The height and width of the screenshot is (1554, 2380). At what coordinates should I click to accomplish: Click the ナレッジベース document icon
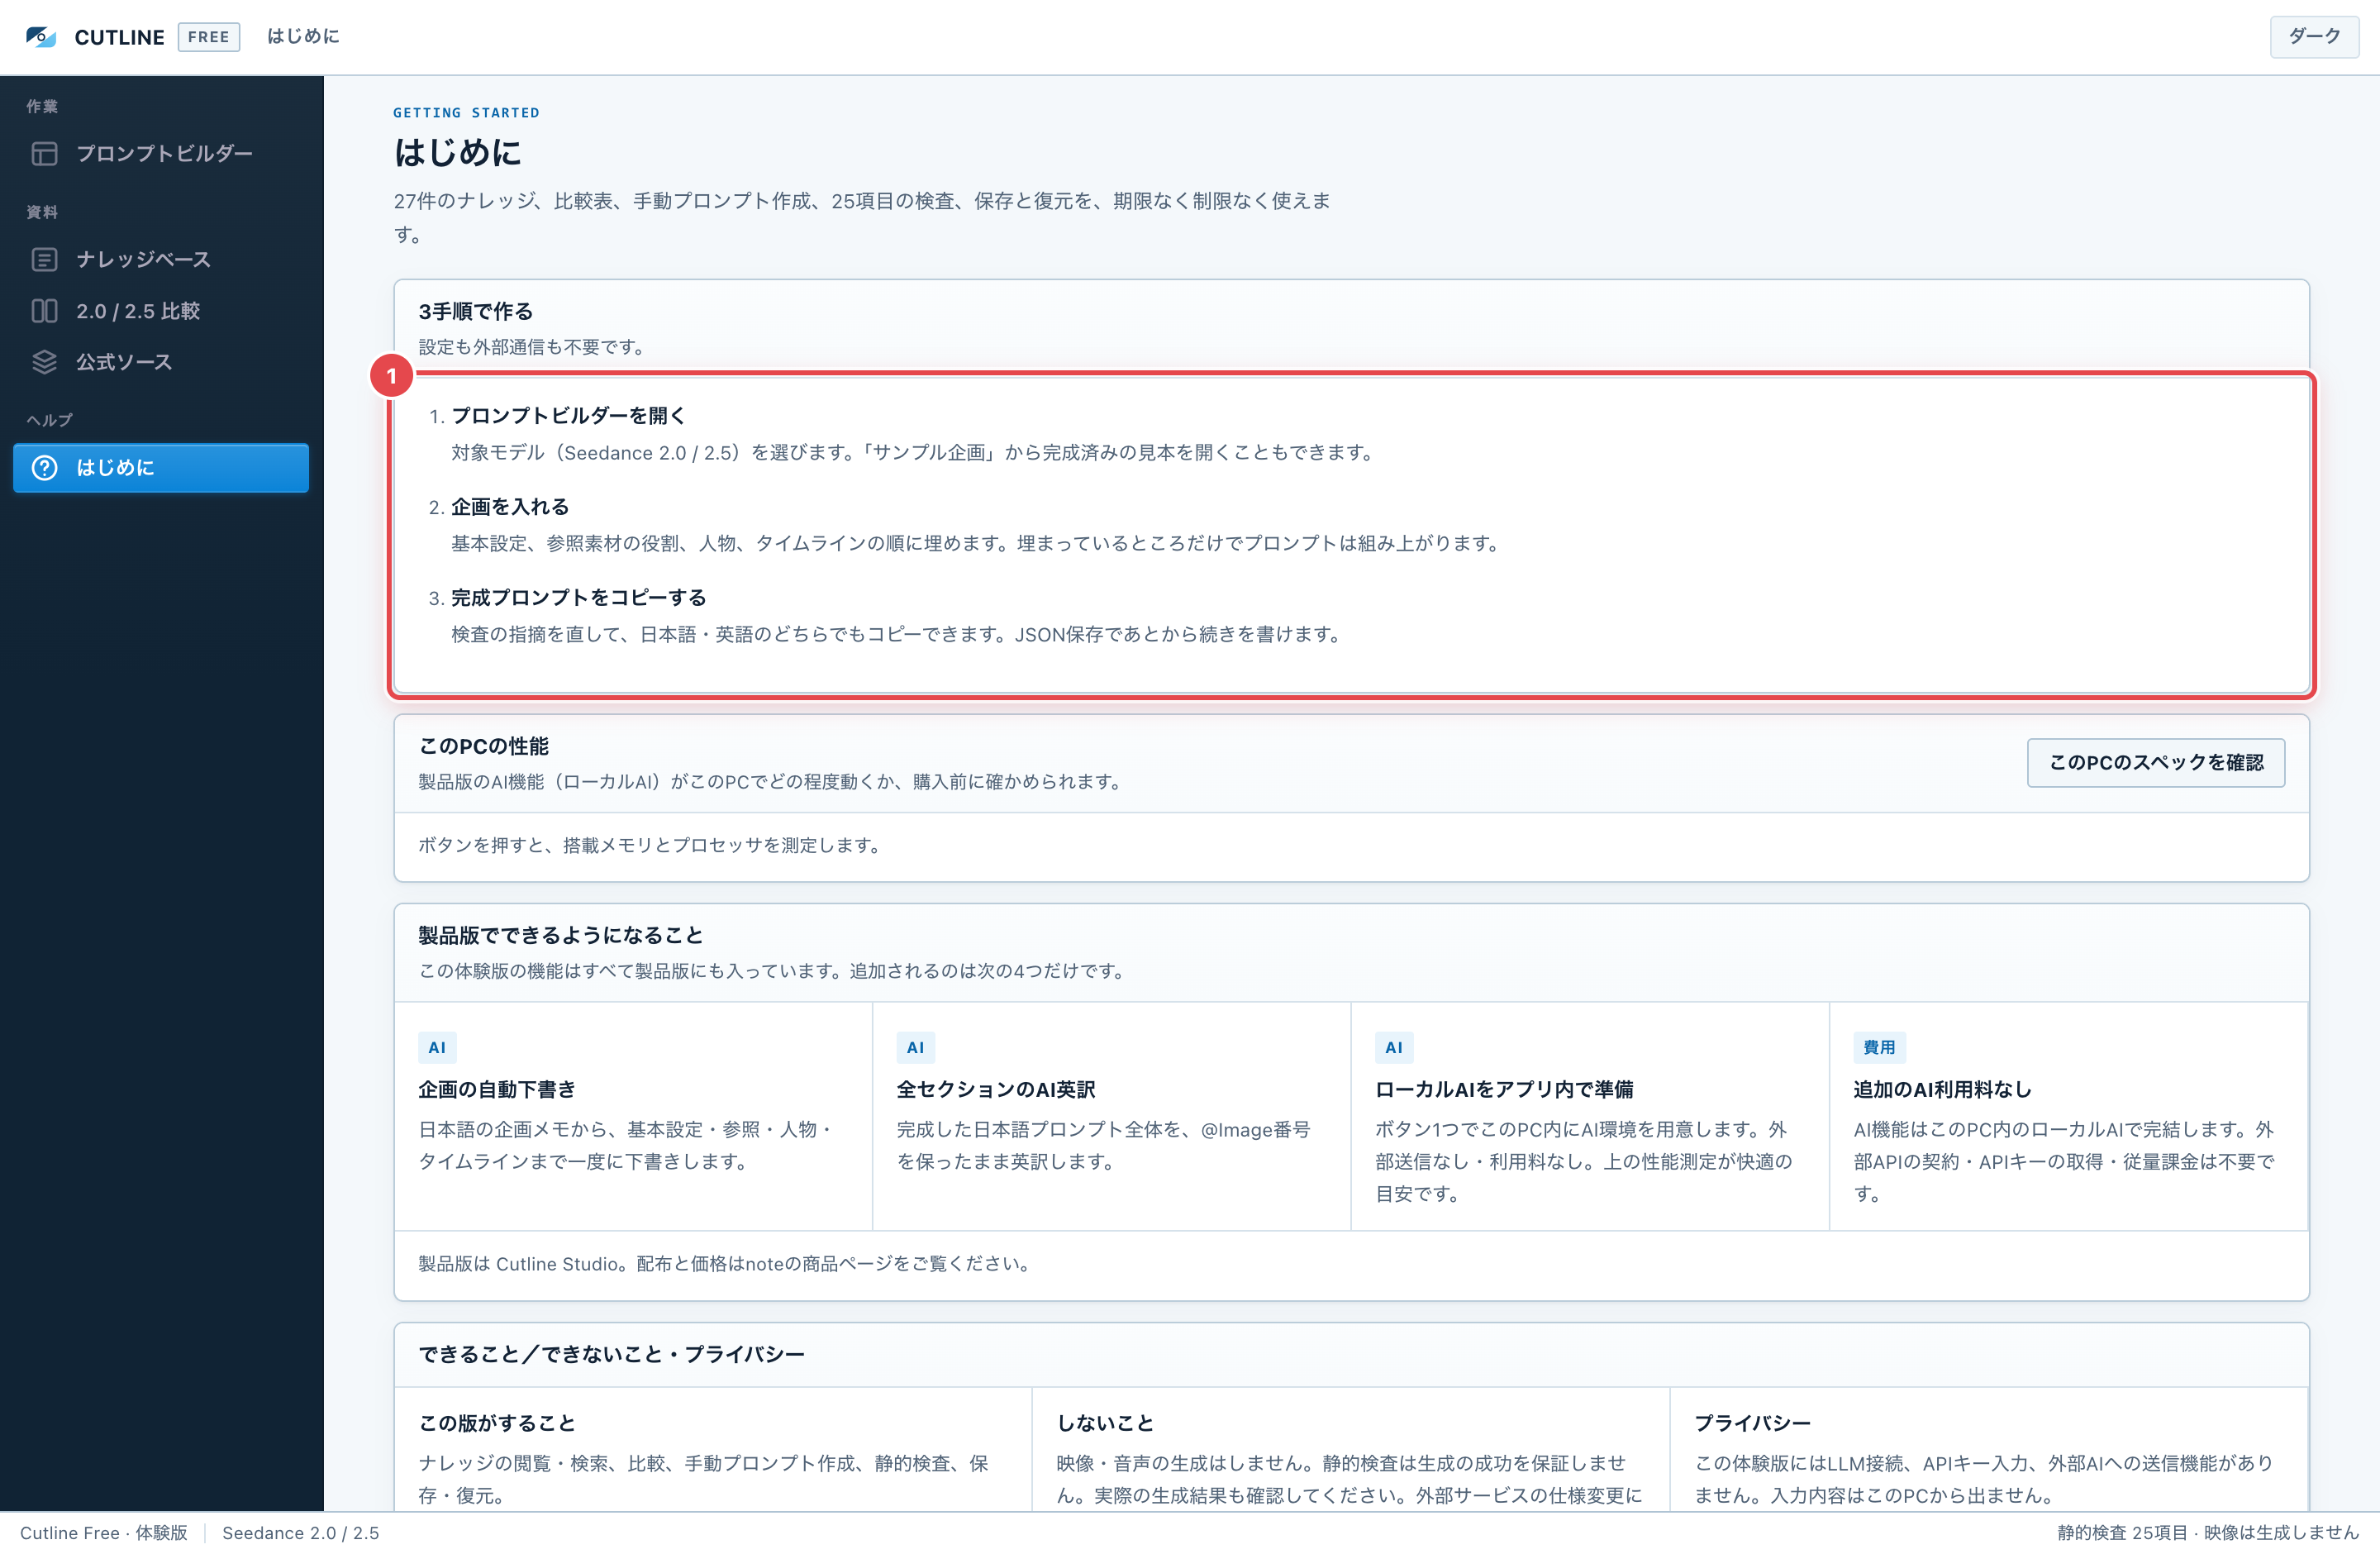pos(44,259)
